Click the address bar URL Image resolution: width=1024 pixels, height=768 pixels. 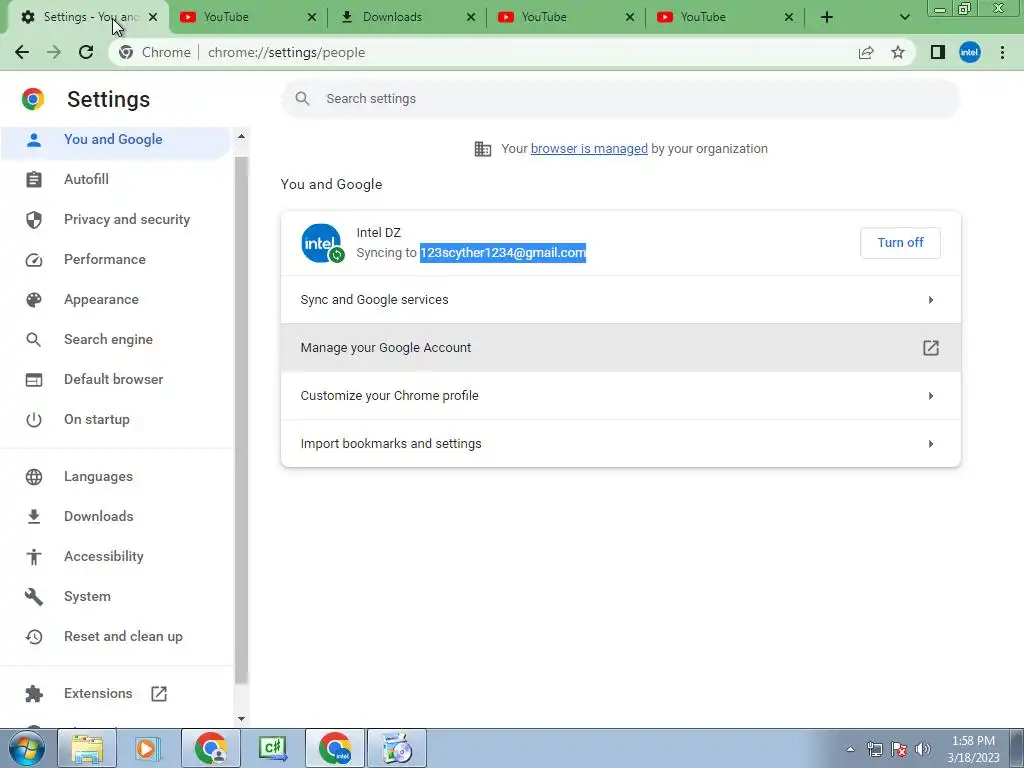pyautogui.click(x=286, y=52)
